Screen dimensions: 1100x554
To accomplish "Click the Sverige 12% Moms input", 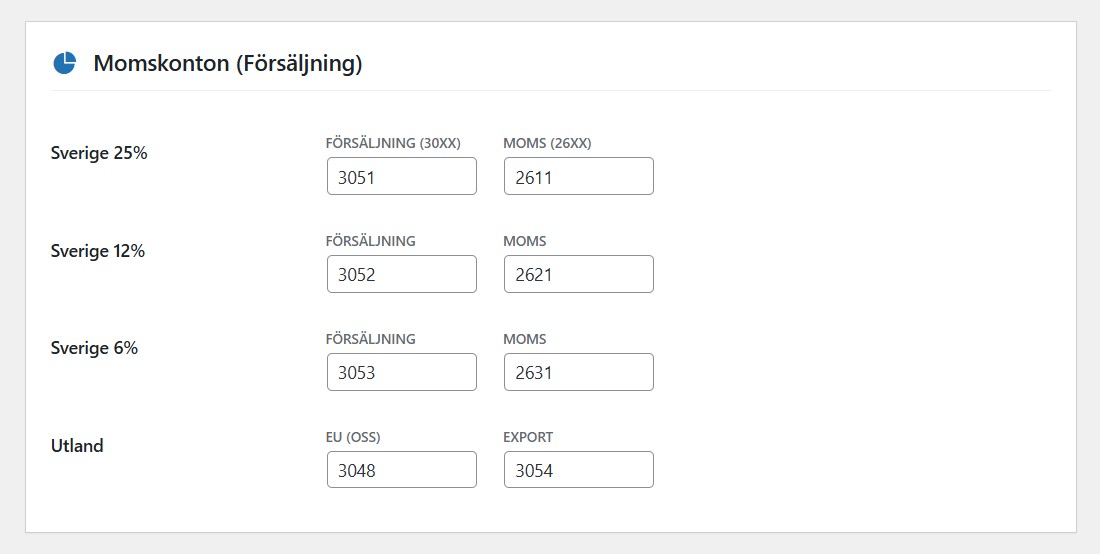I will coord(578,275).
